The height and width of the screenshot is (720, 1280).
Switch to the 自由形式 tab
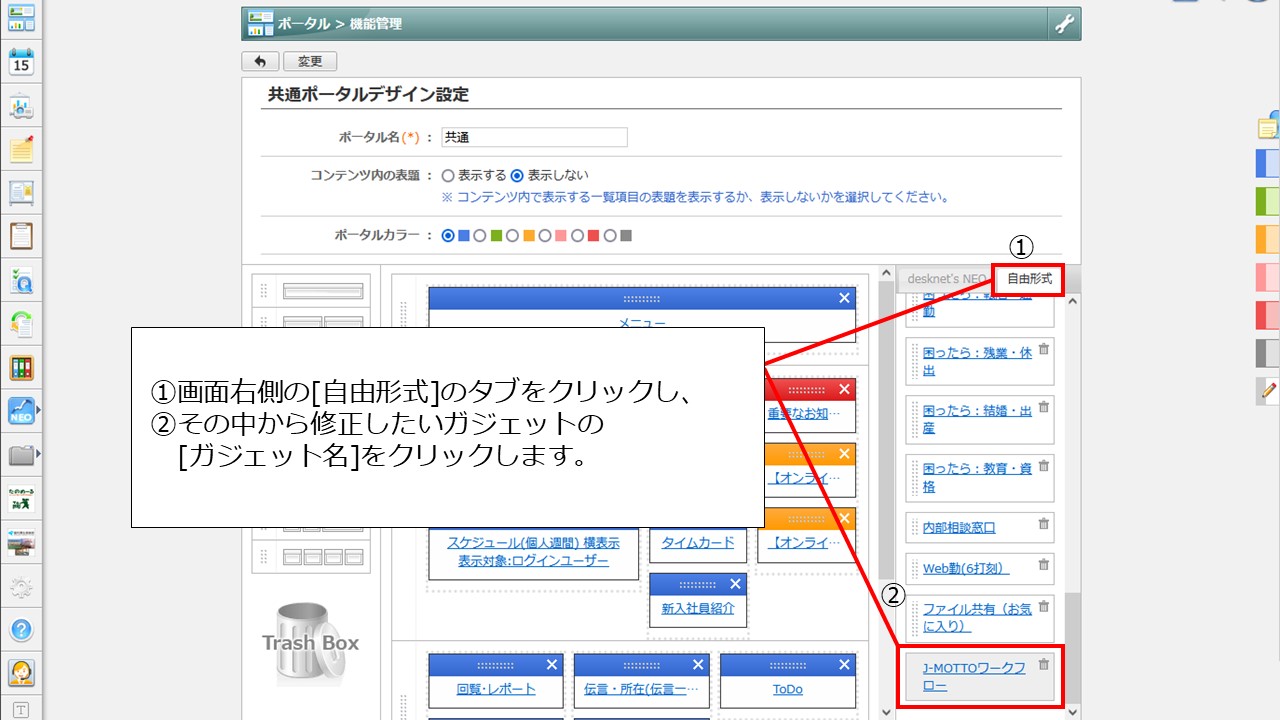coord(1028,279)
